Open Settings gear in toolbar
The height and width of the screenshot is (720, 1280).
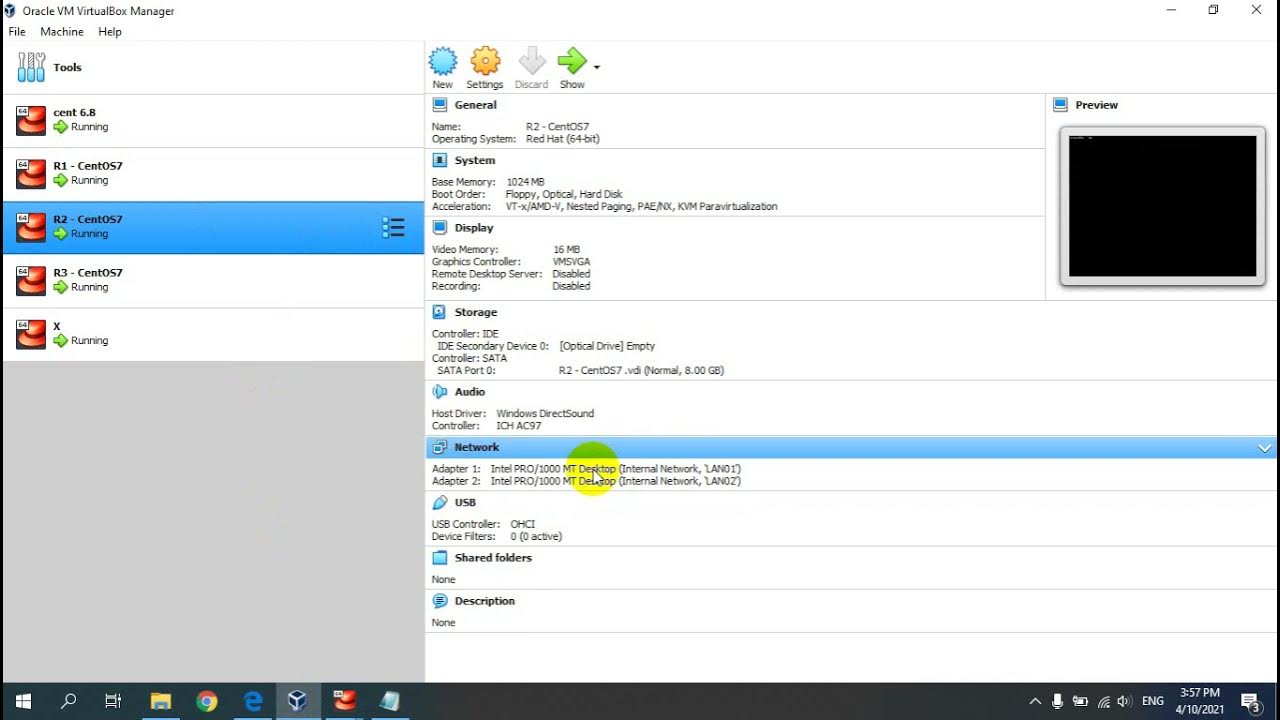(485, 62)
